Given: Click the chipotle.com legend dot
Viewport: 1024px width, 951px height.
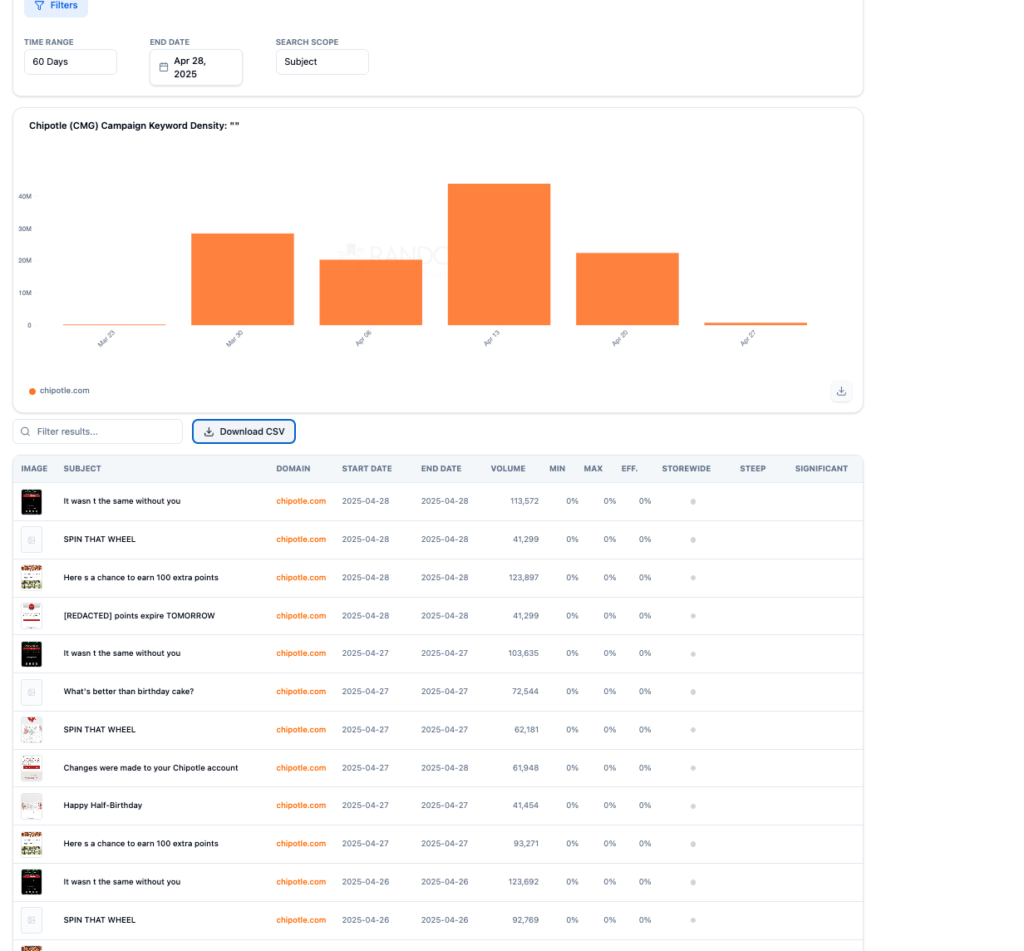Looking at the screenshot, I should tap(32, 391).
